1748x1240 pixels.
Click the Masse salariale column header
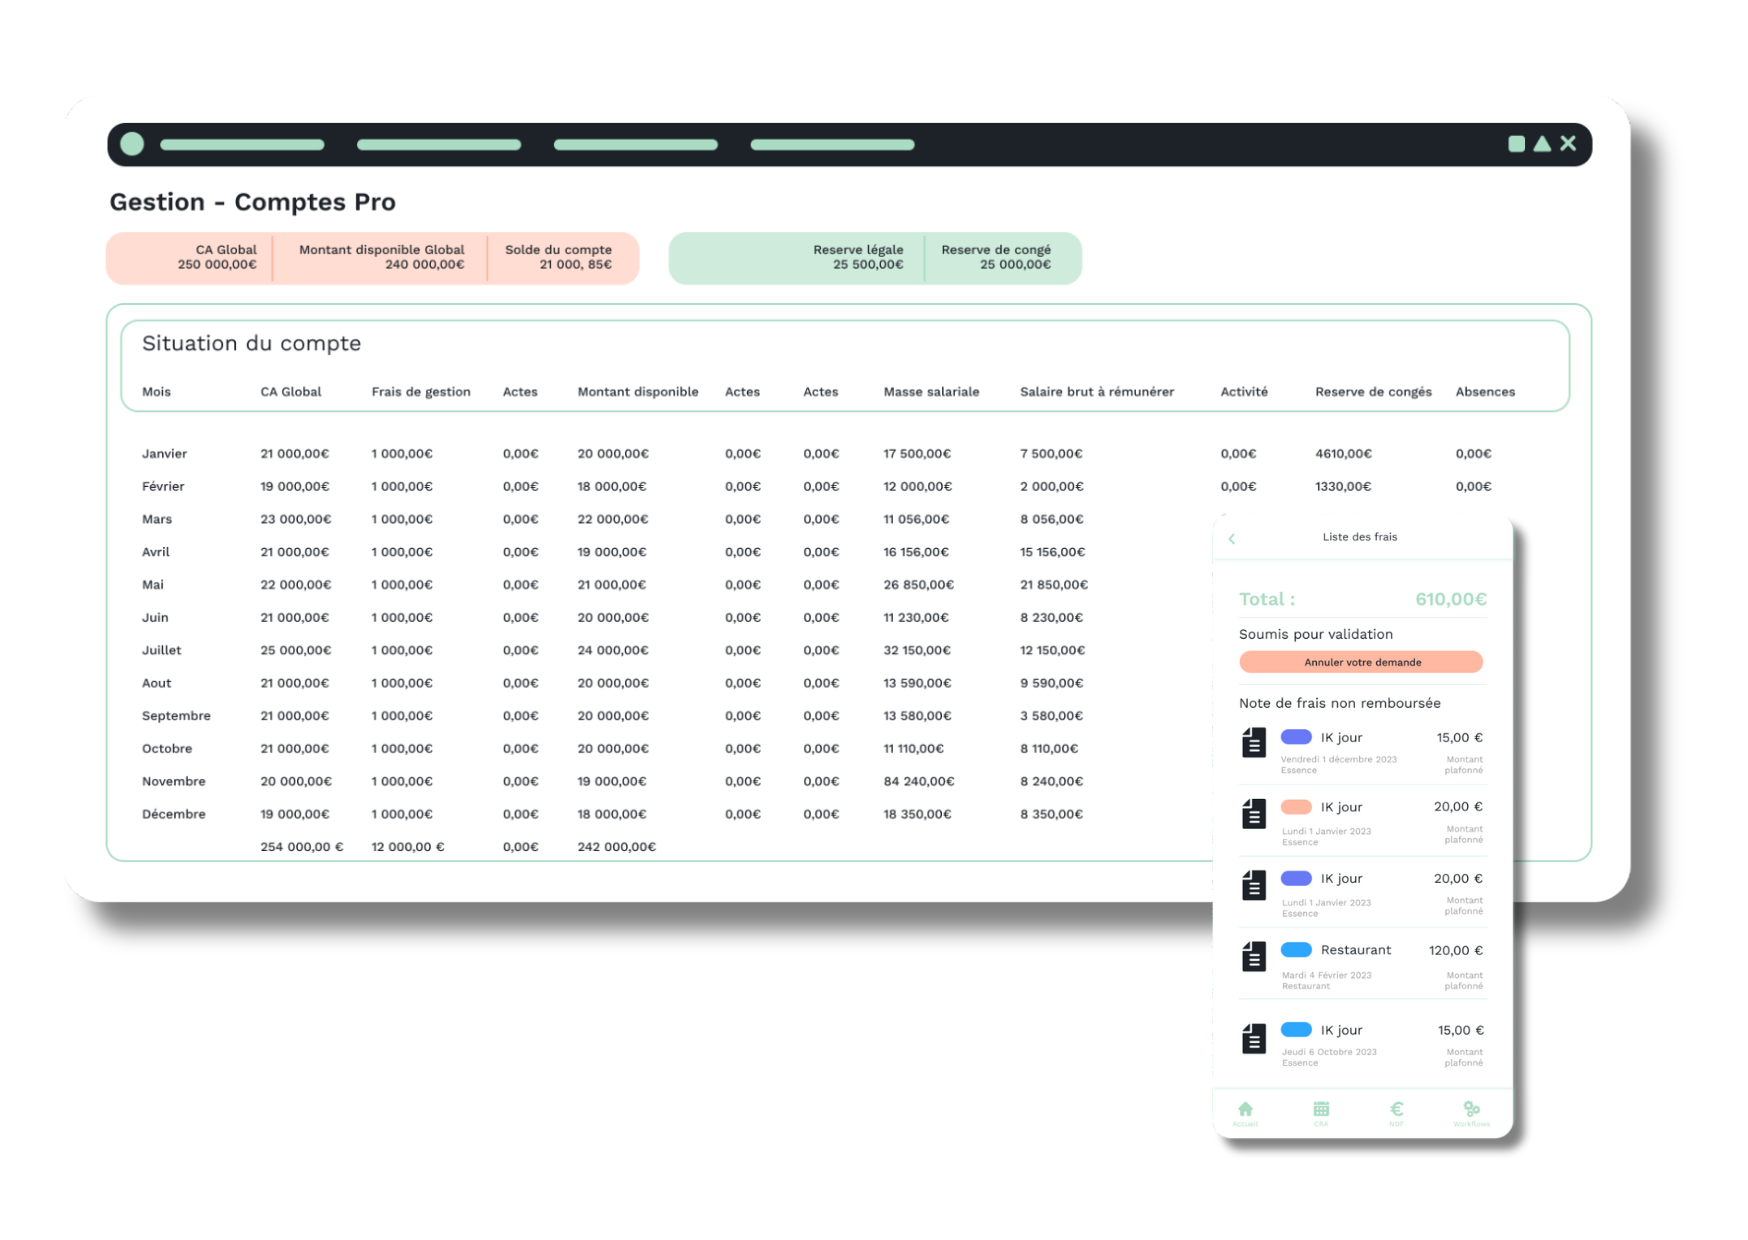pyautogui.click(x=931, y=392)
